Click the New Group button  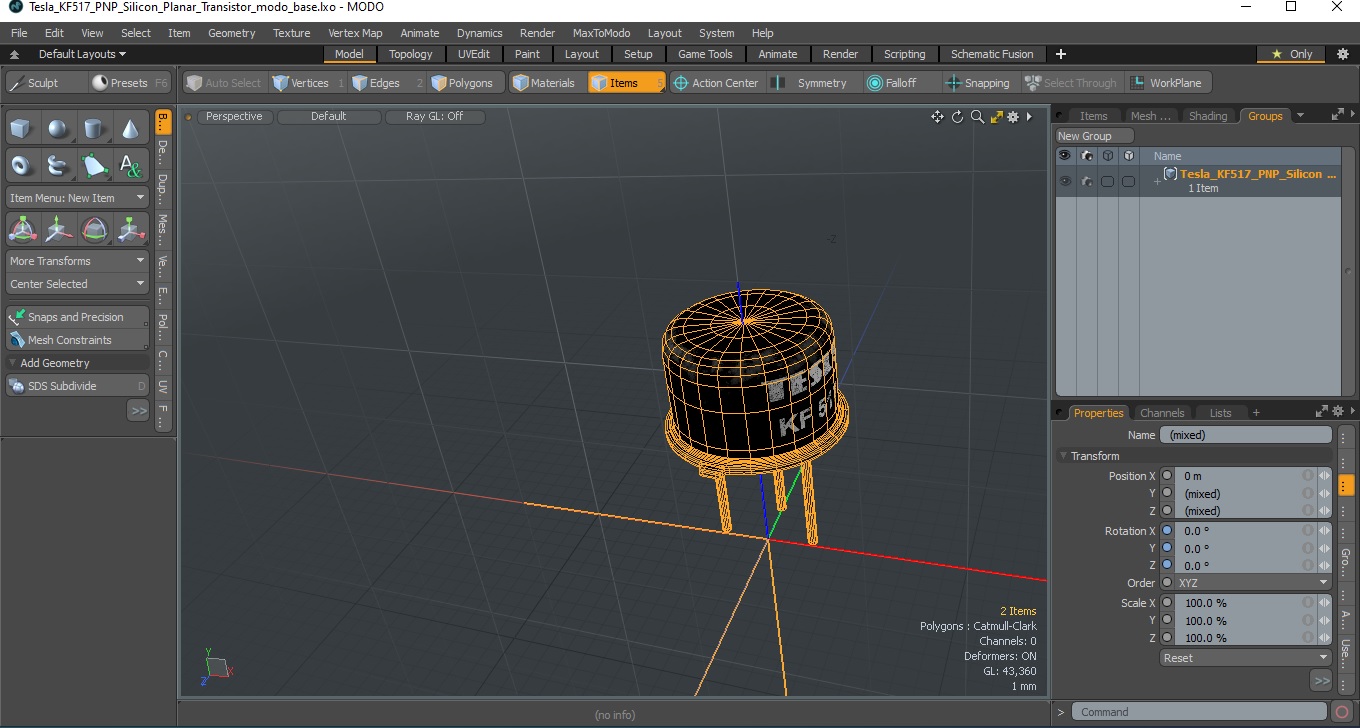(1095, 136)
